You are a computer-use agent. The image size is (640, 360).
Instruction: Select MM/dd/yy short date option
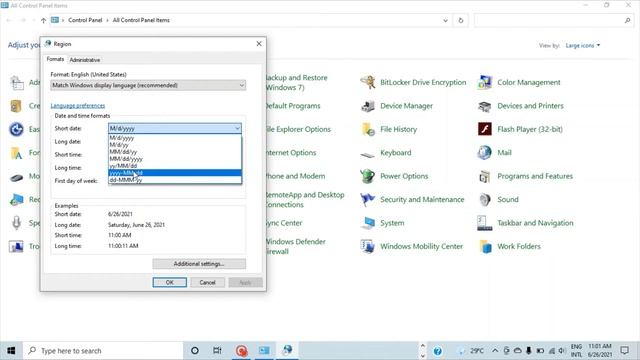pyautogui.click(x=175, y=152)
